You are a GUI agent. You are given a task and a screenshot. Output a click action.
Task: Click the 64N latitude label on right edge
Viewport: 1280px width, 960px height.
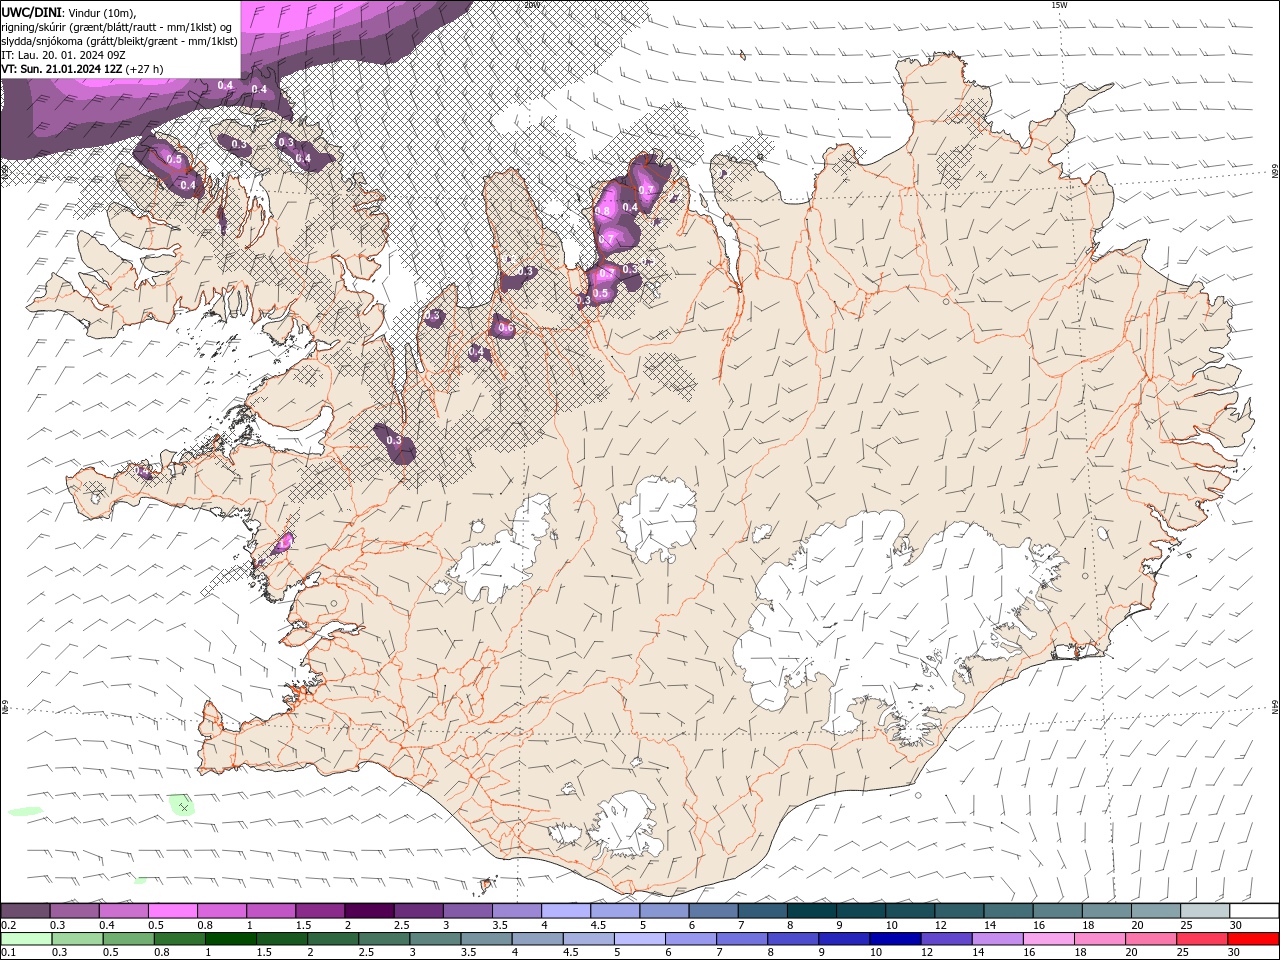click(x=1275, y=707)
